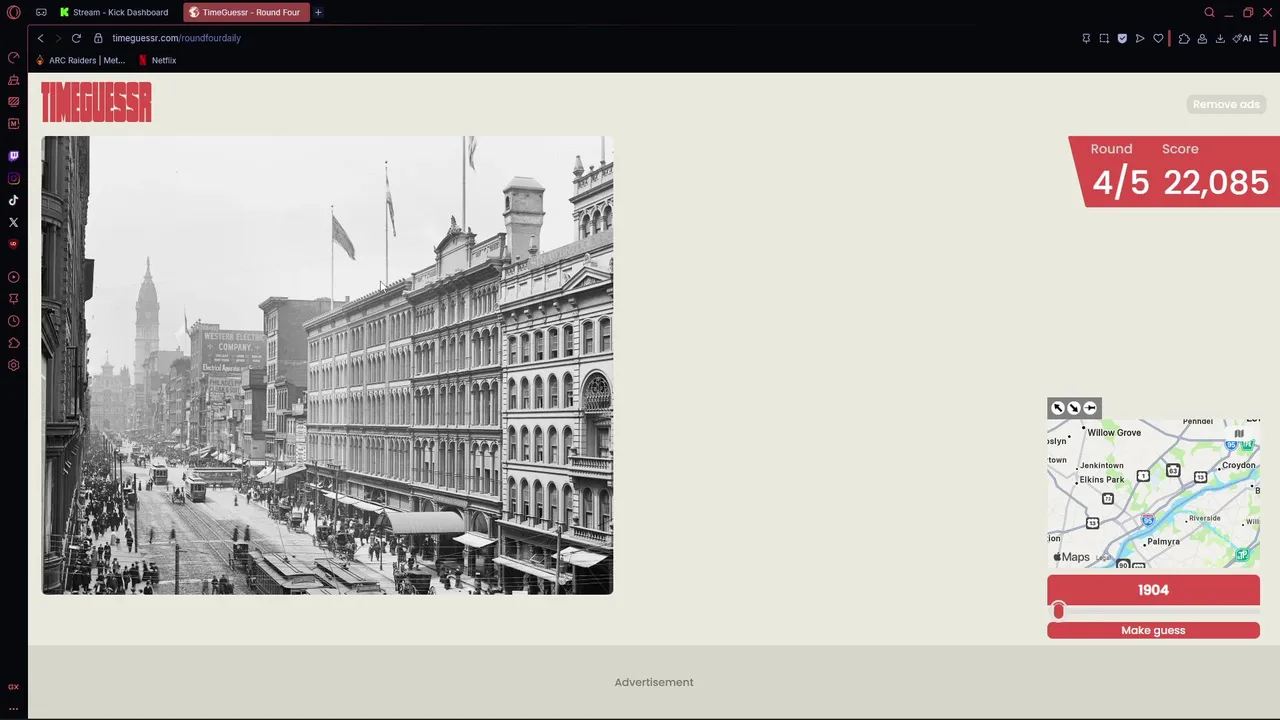Select the TimeGuessr - Round Four tab
This screenshot has width=1280, height=720.
[246, 12]
